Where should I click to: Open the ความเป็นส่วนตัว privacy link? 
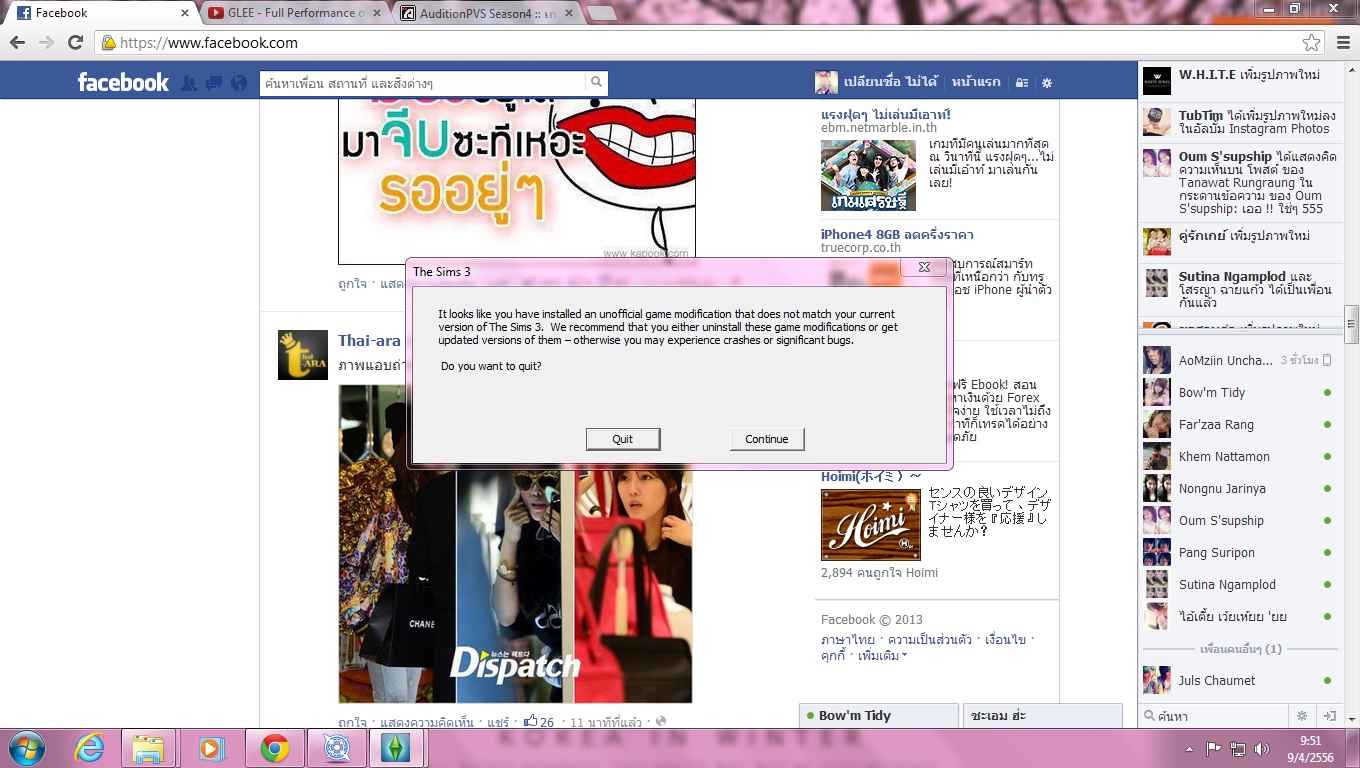[x=929, y=640]
